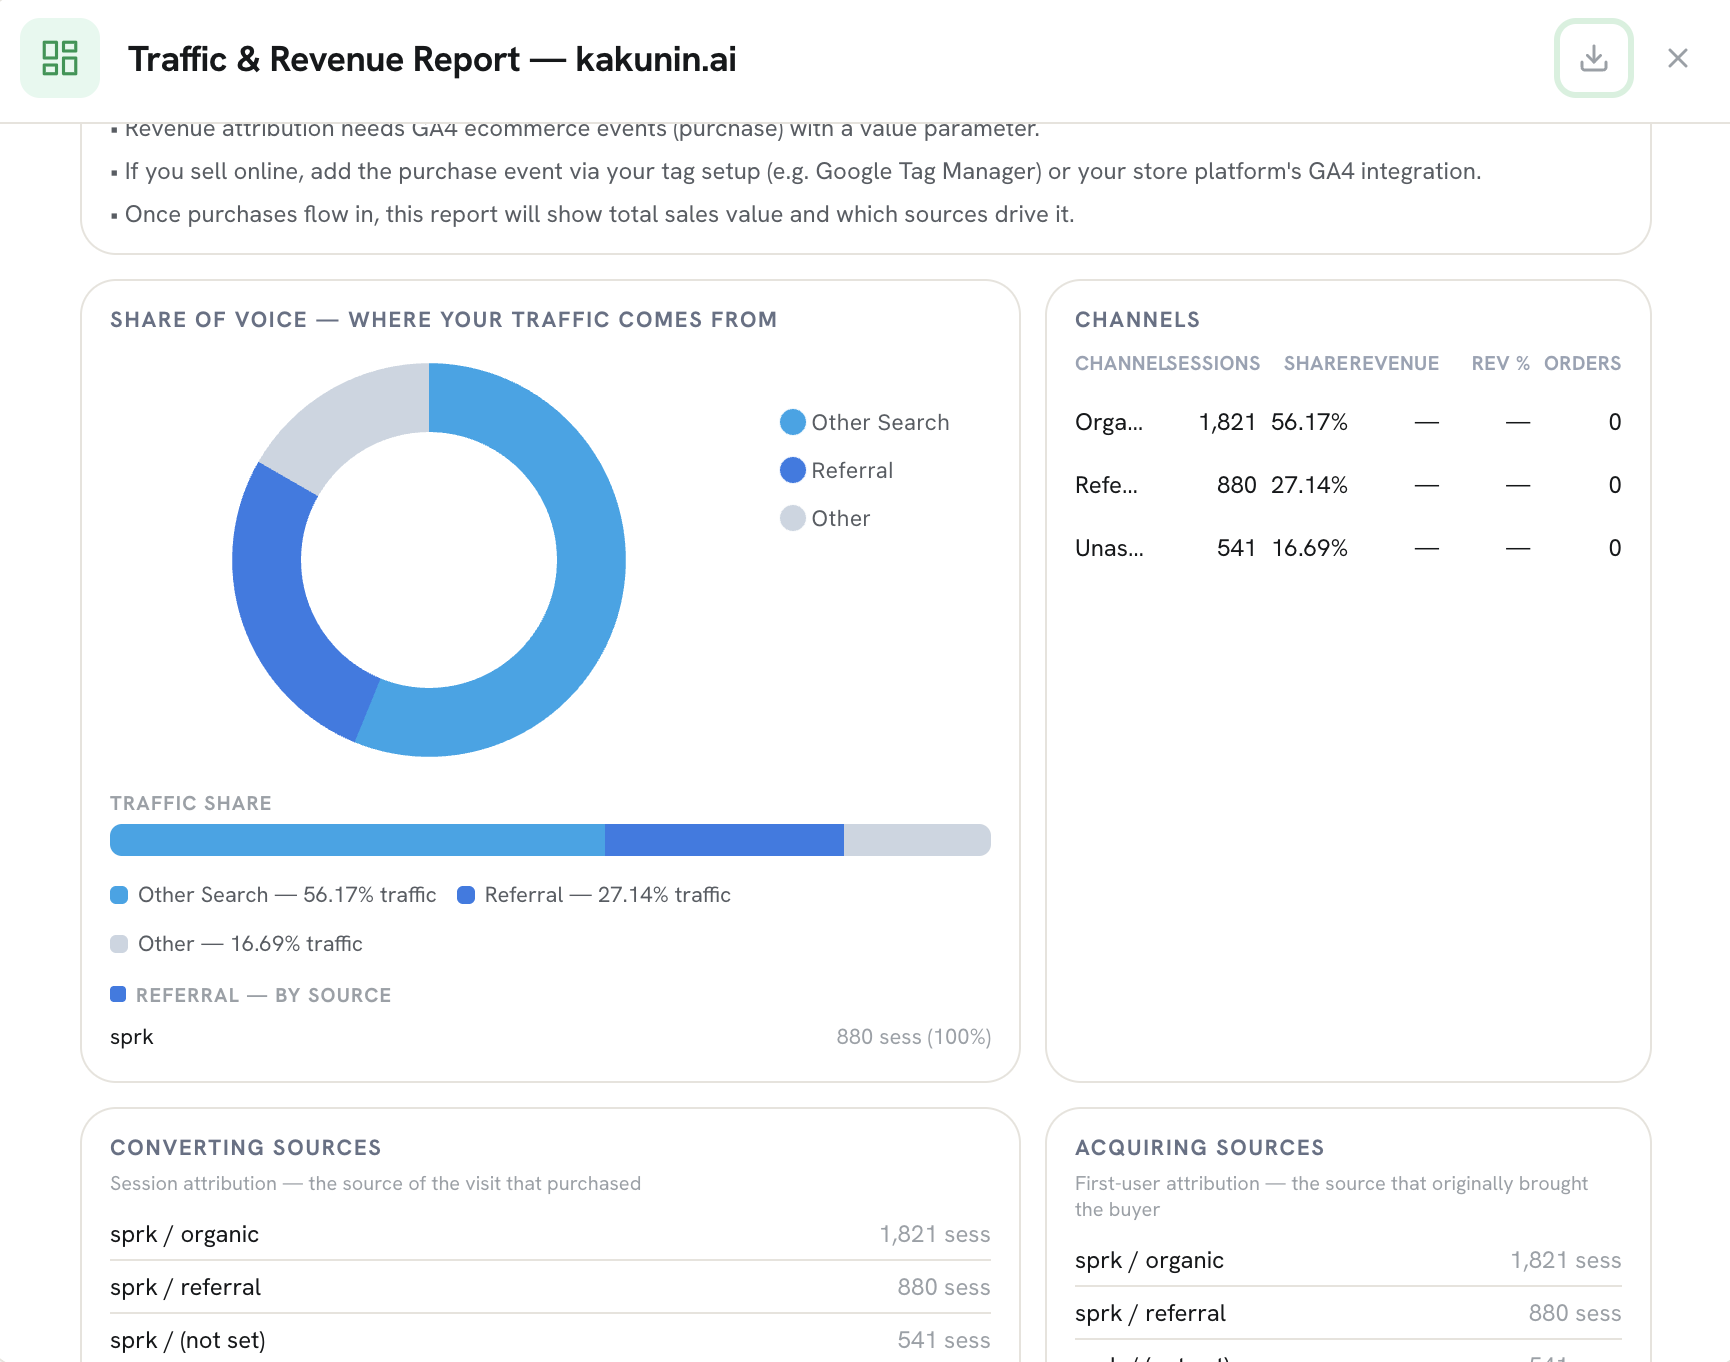Click the Referral portion of traffic share bar
Image resolution: width=1730 pixels, height=1362 pixels.
point(724,840)
